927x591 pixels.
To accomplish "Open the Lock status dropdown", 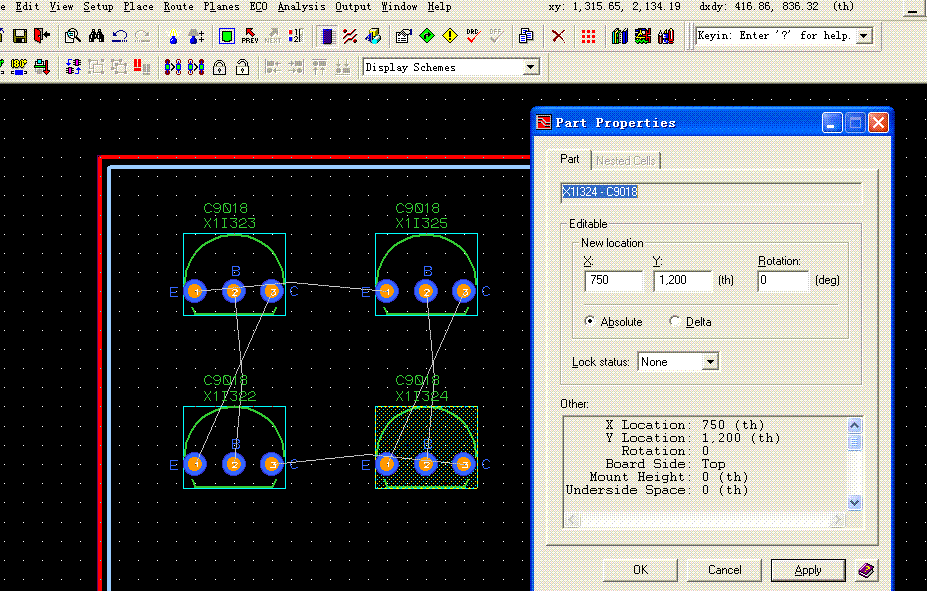I will click(x=710, y=362).
